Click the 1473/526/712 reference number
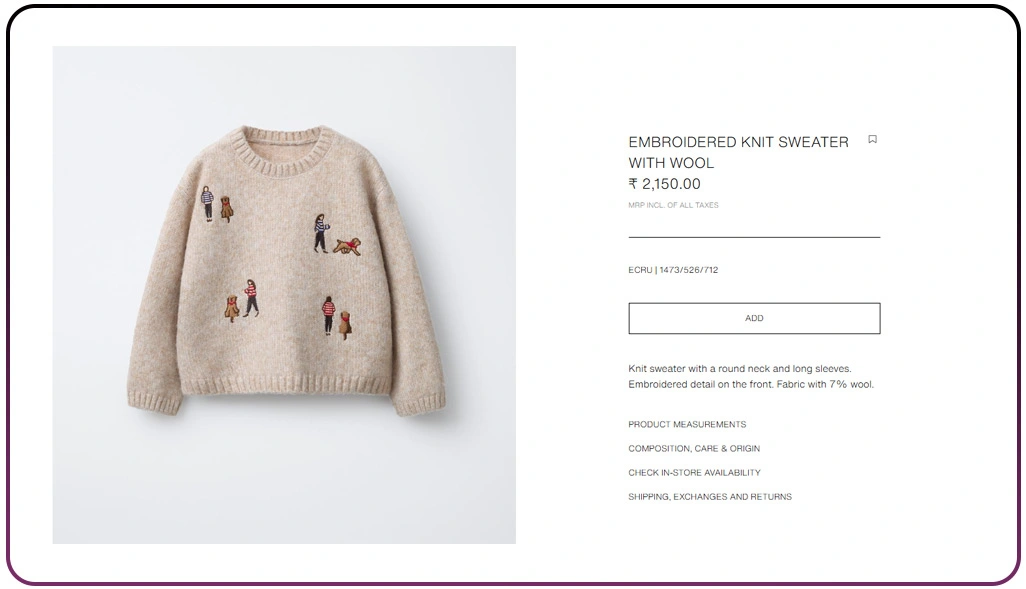Screen dimensions: 1026x589 tap(688, 270)
